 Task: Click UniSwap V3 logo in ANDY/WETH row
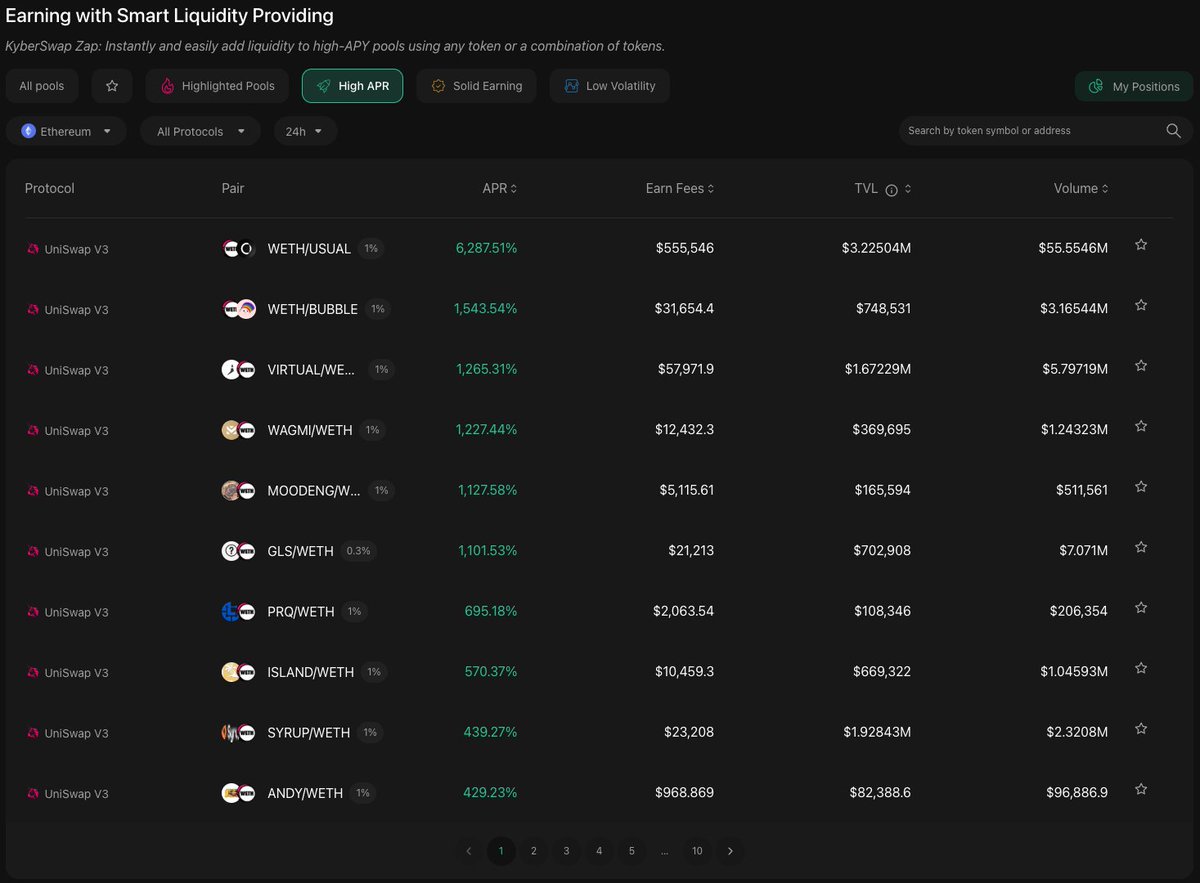[33, 794]
